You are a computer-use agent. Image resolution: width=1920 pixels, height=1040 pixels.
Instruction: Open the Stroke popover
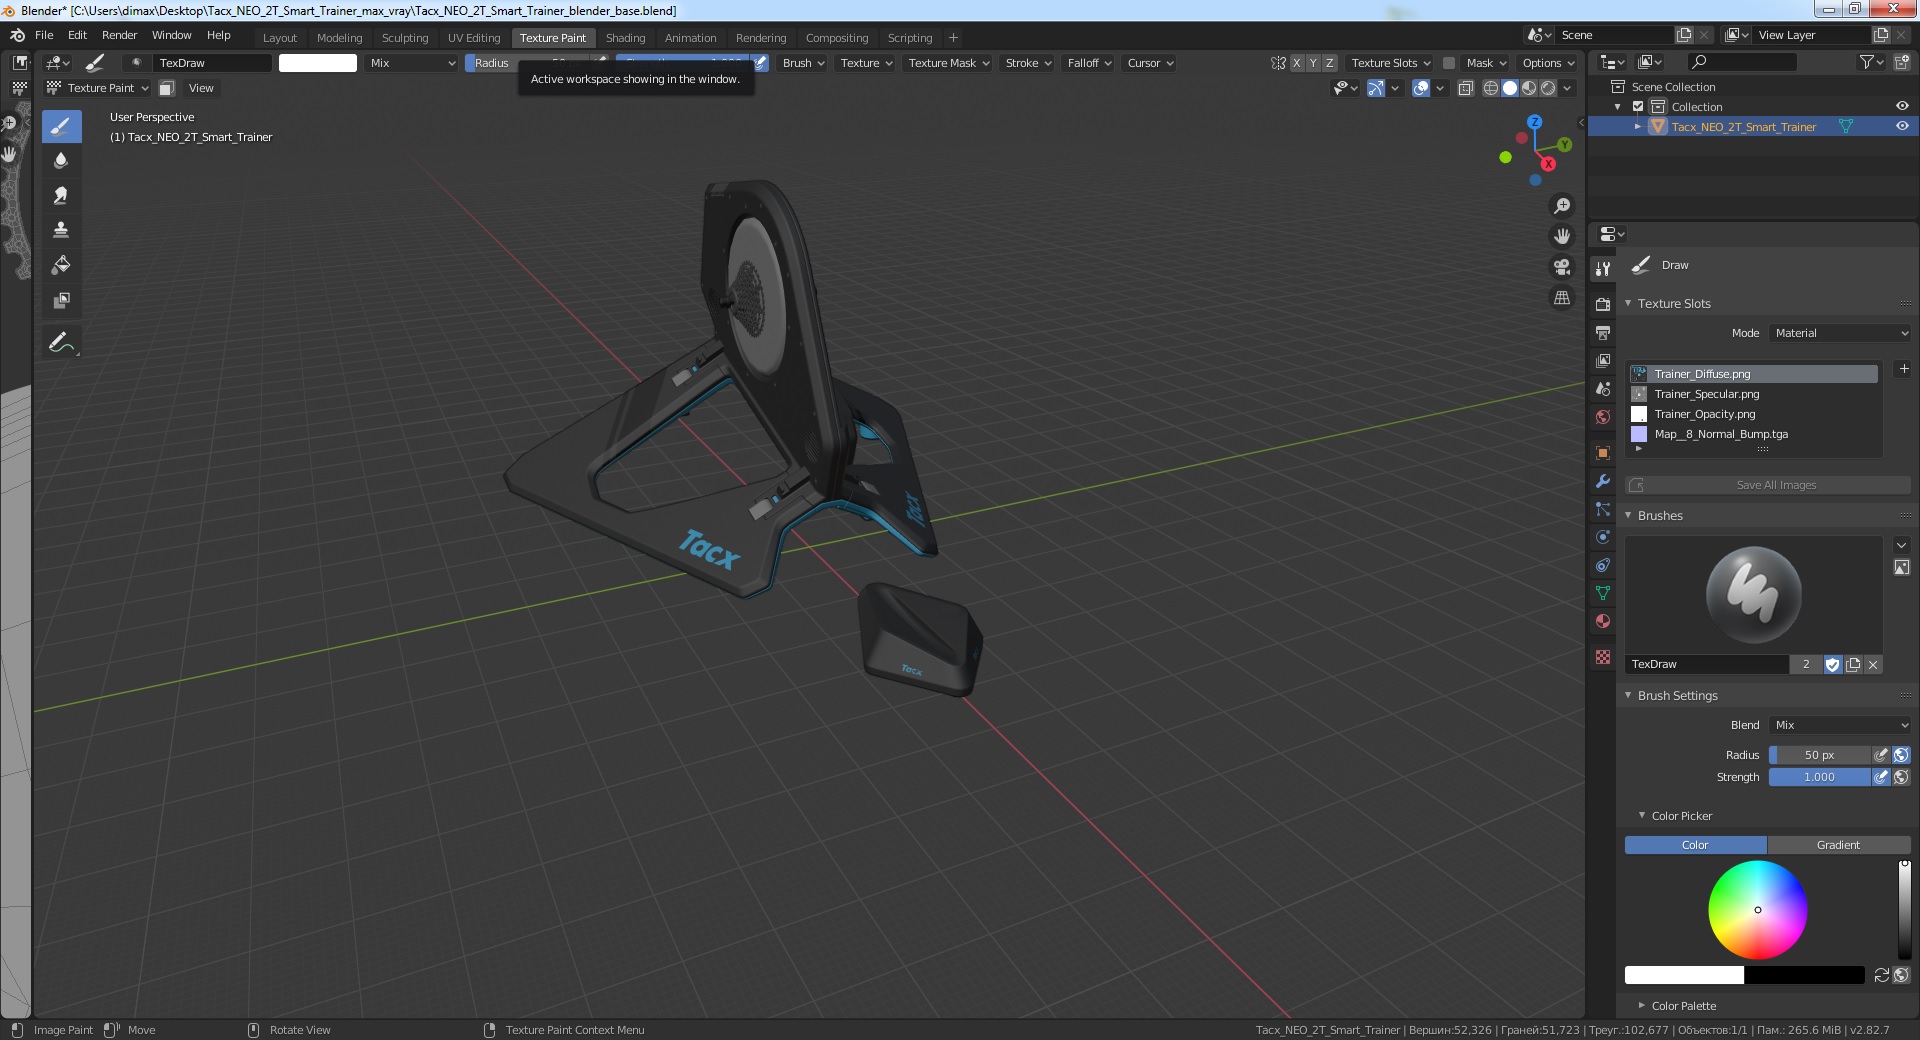click(x=1028, y=63)
